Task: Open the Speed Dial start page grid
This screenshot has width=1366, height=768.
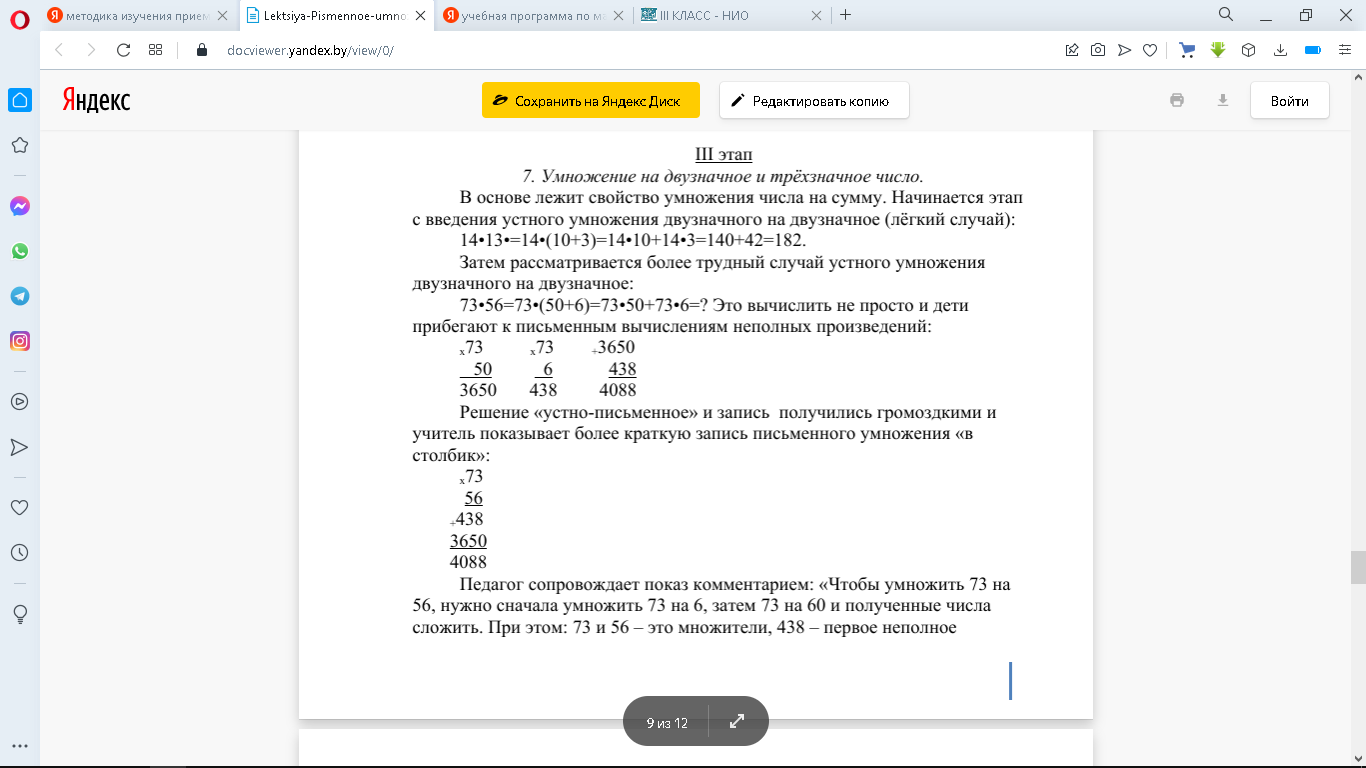Action: tap(155, 50)
